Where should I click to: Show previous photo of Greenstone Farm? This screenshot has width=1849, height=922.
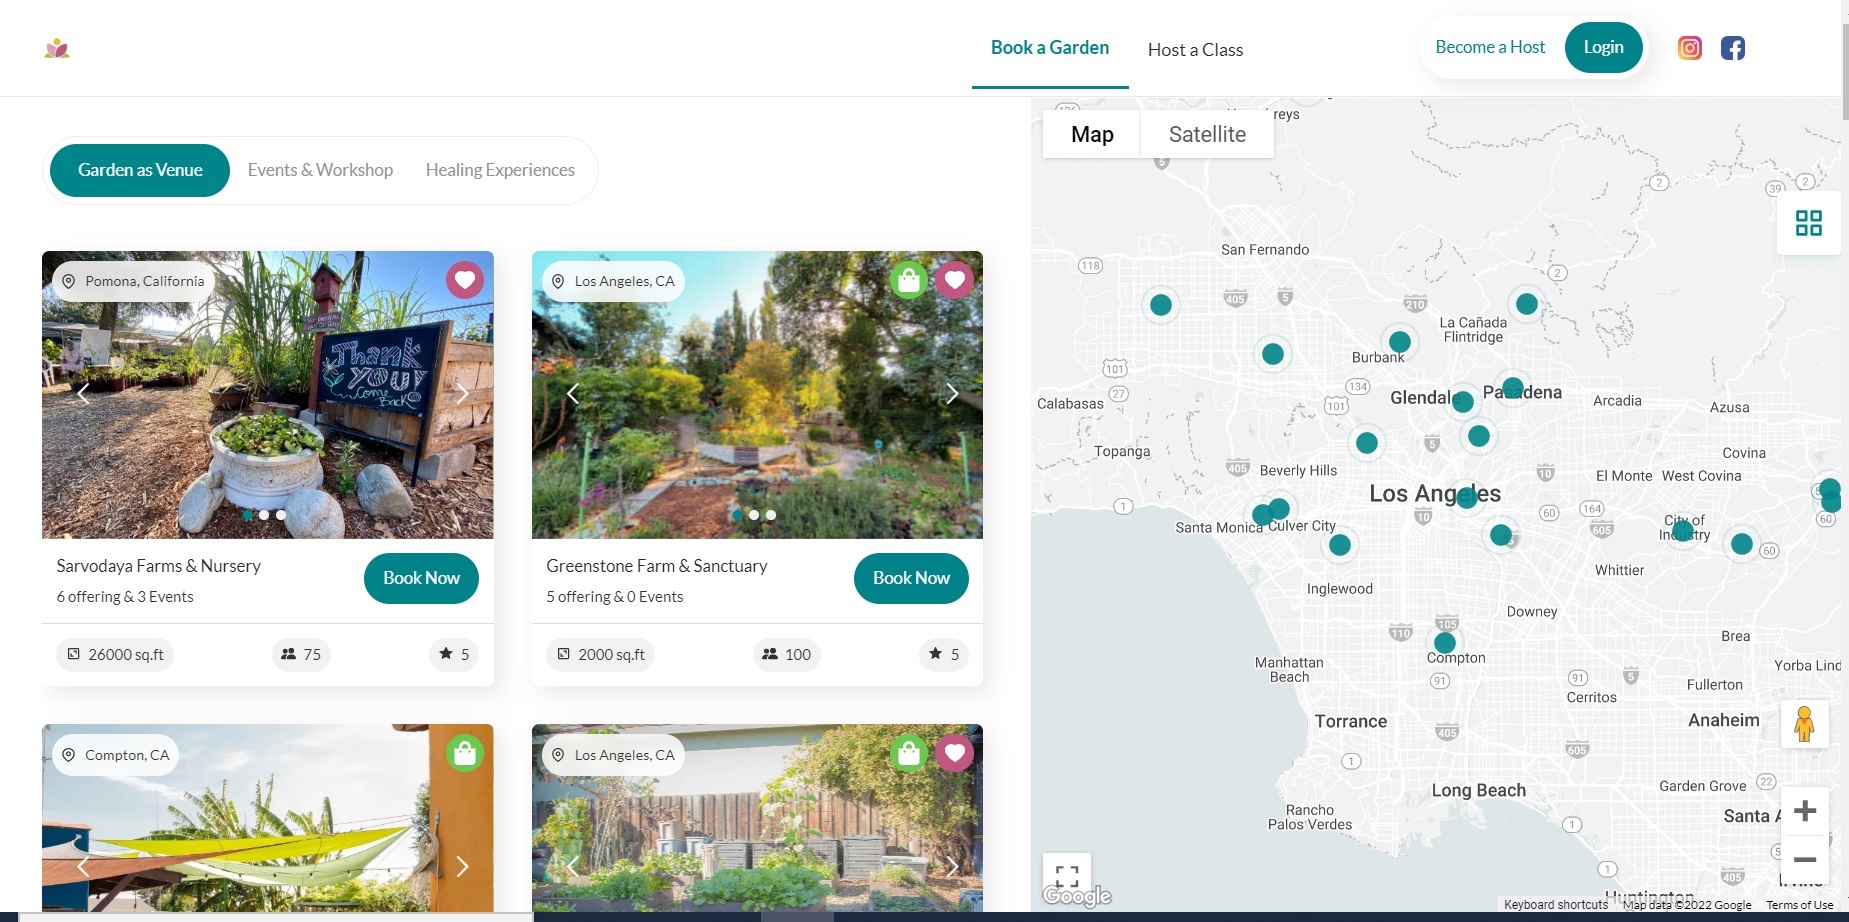click(573, 394)
